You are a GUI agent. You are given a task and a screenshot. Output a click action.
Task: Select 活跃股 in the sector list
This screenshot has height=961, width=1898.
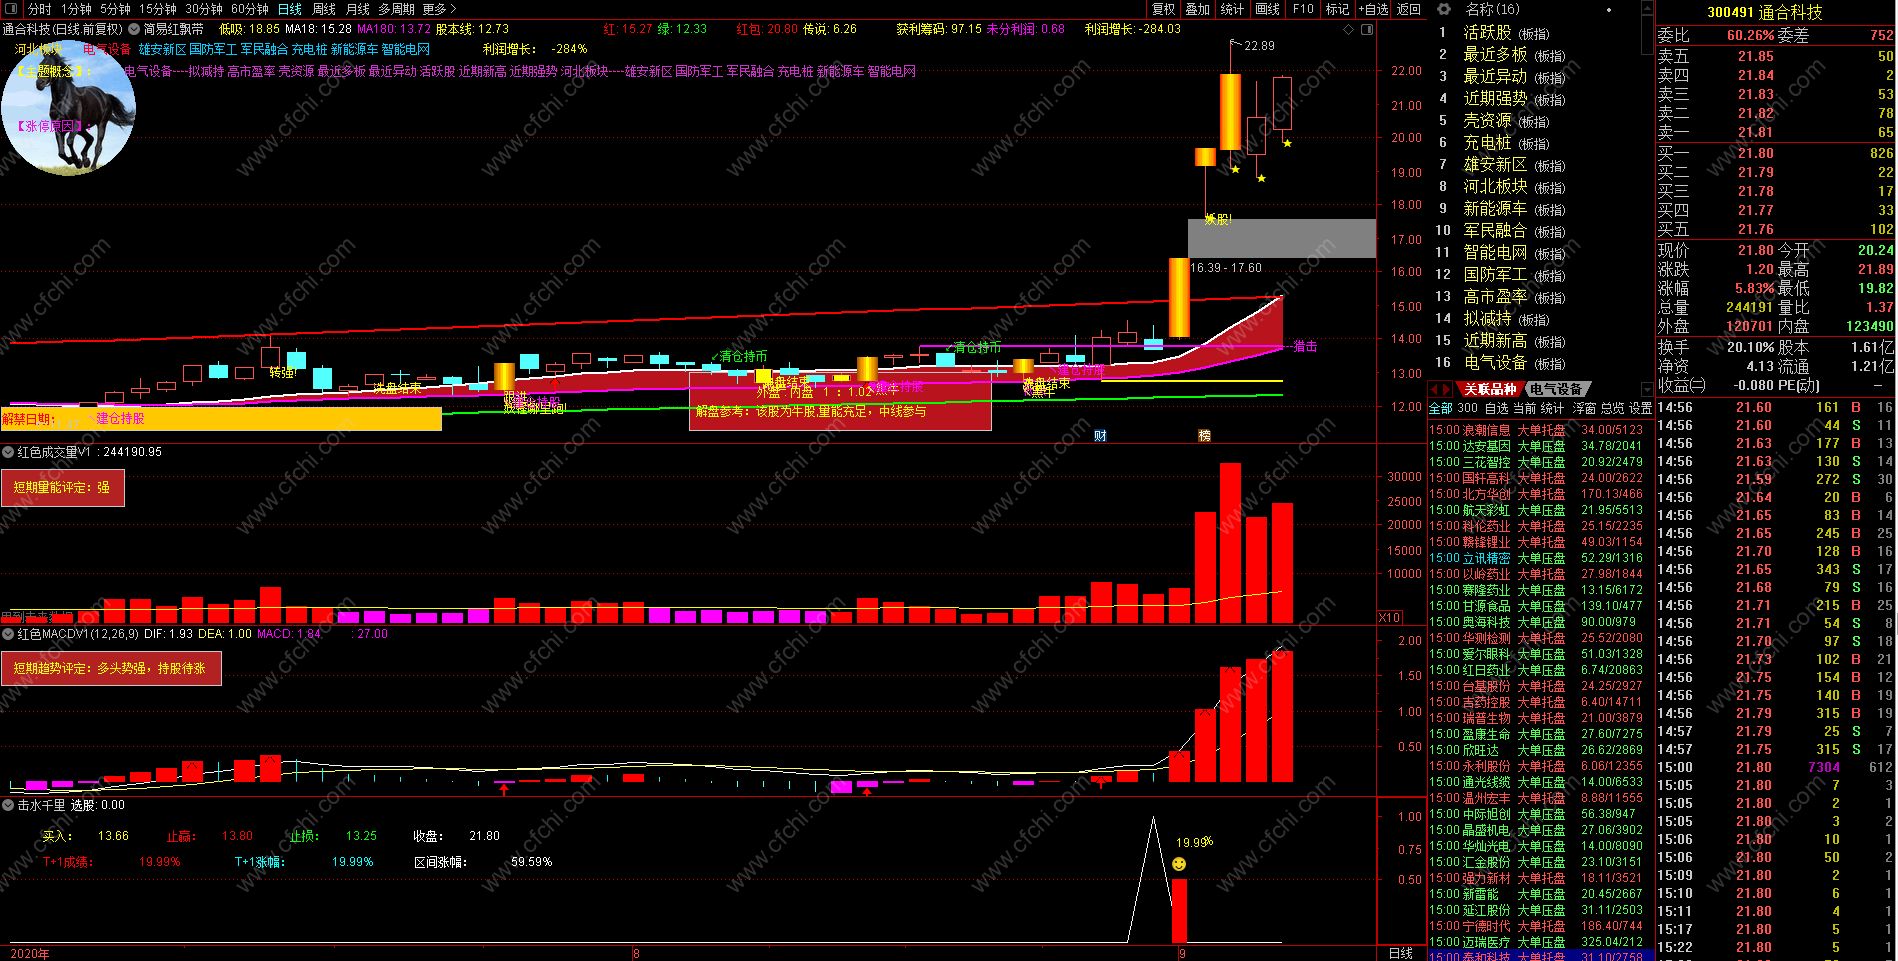1487,32
